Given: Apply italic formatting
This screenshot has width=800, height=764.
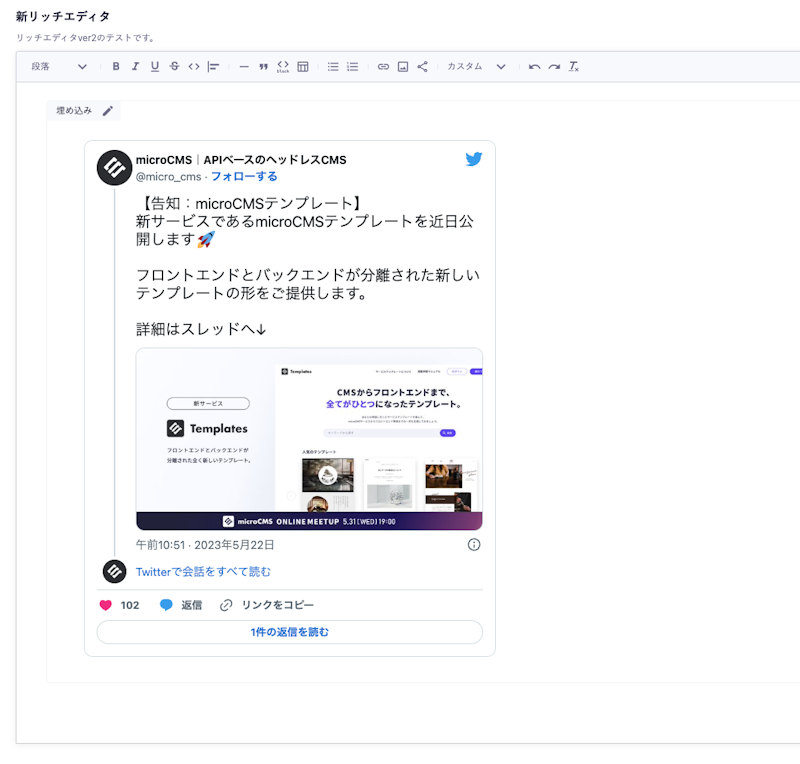Looking at the screenshot, I should (136, 67).
